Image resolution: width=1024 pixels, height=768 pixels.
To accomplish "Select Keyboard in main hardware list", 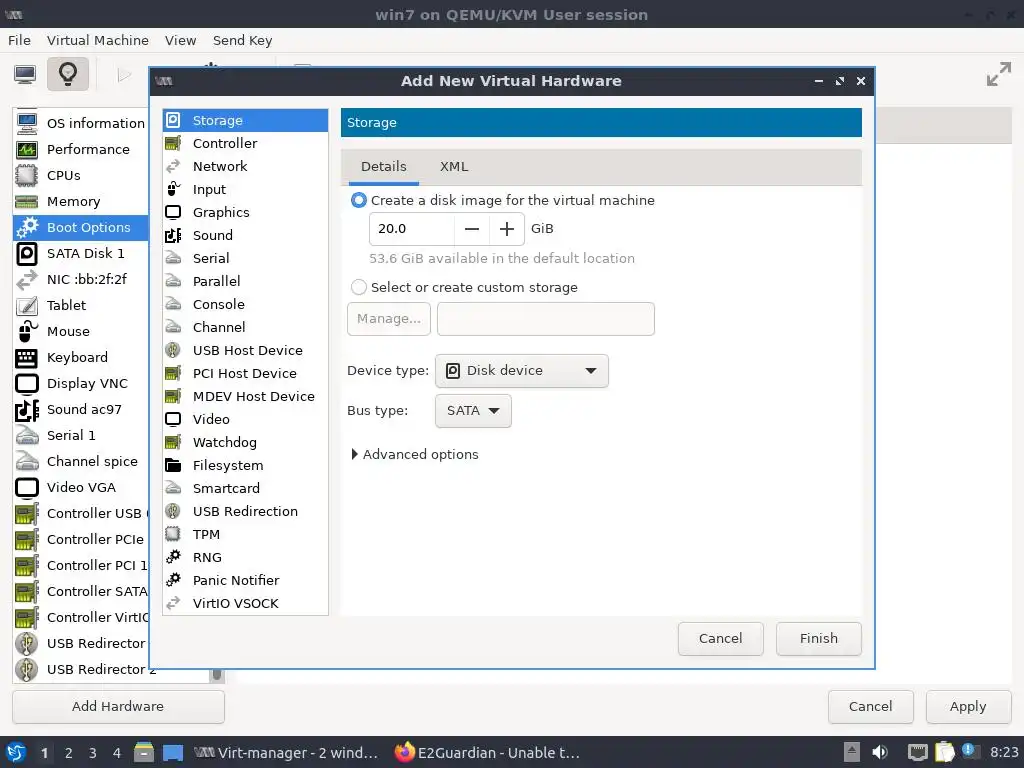I will pyautogui.click(x=81, y=357).
